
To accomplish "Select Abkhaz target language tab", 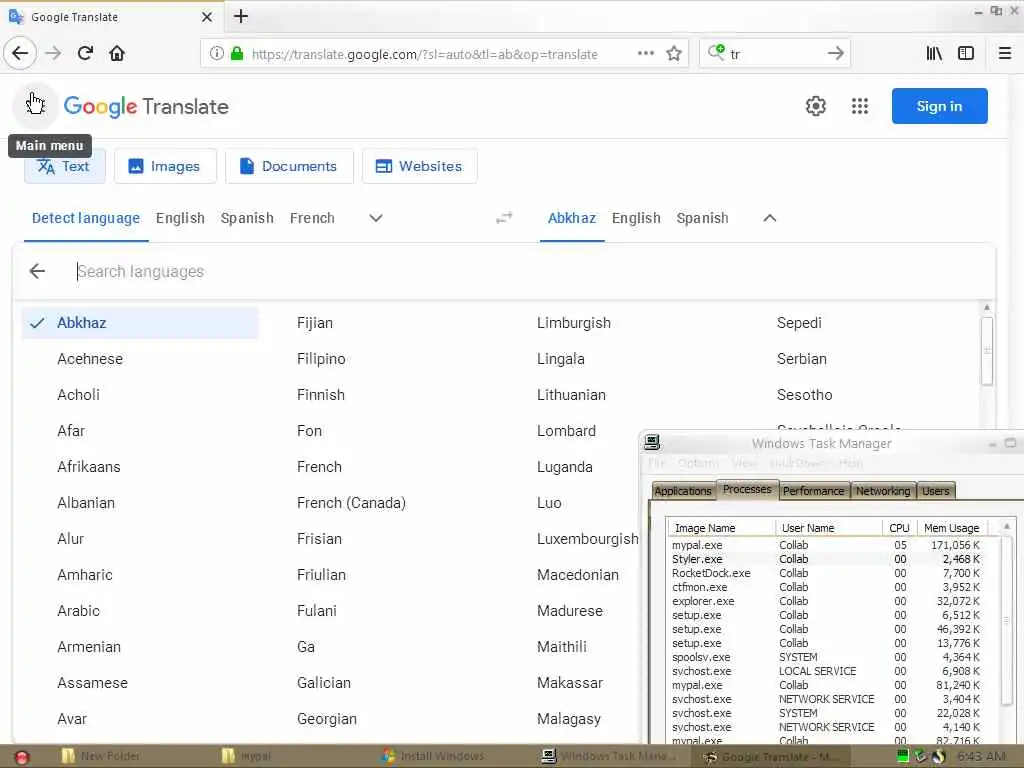I will (571, 218).
